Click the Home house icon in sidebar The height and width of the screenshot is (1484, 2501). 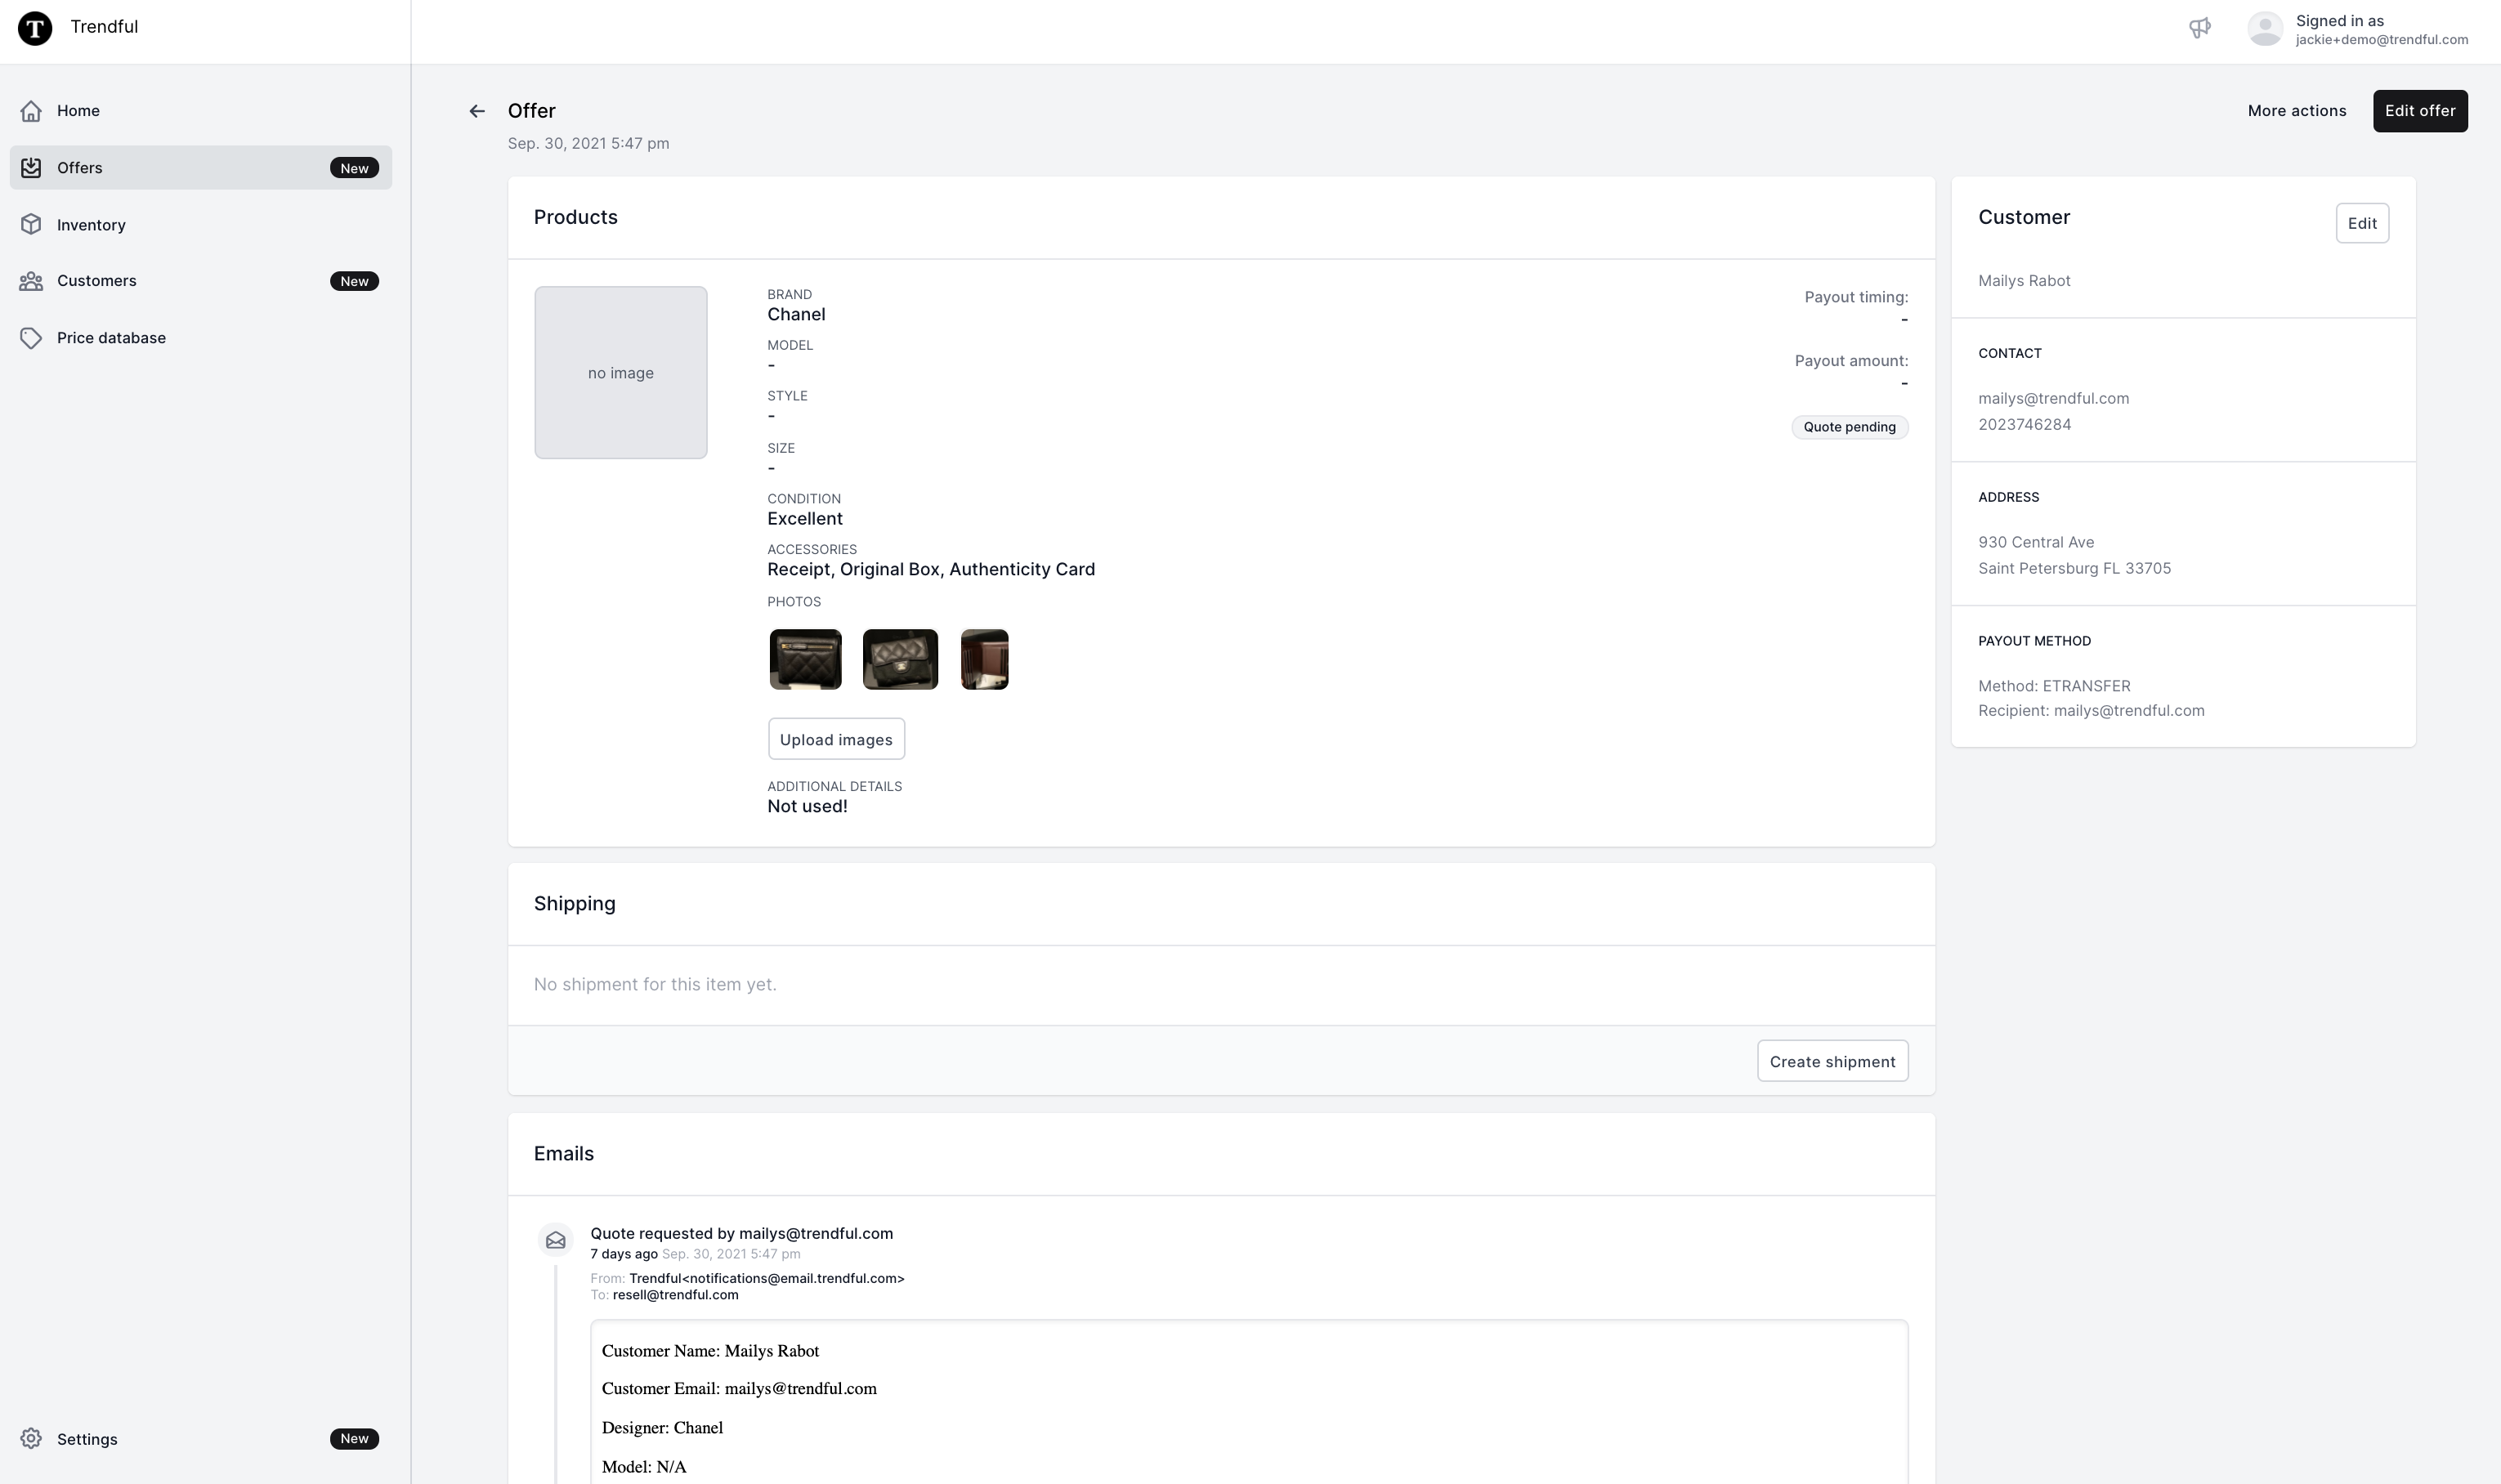click(x=31, y=111)
